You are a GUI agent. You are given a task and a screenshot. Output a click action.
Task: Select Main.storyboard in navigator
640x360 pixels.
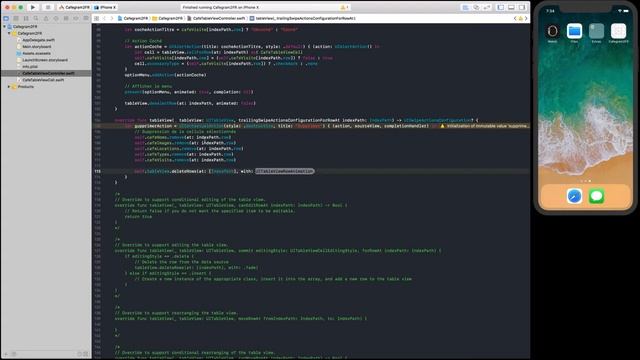pyautogui.click(x=36, y=47)
